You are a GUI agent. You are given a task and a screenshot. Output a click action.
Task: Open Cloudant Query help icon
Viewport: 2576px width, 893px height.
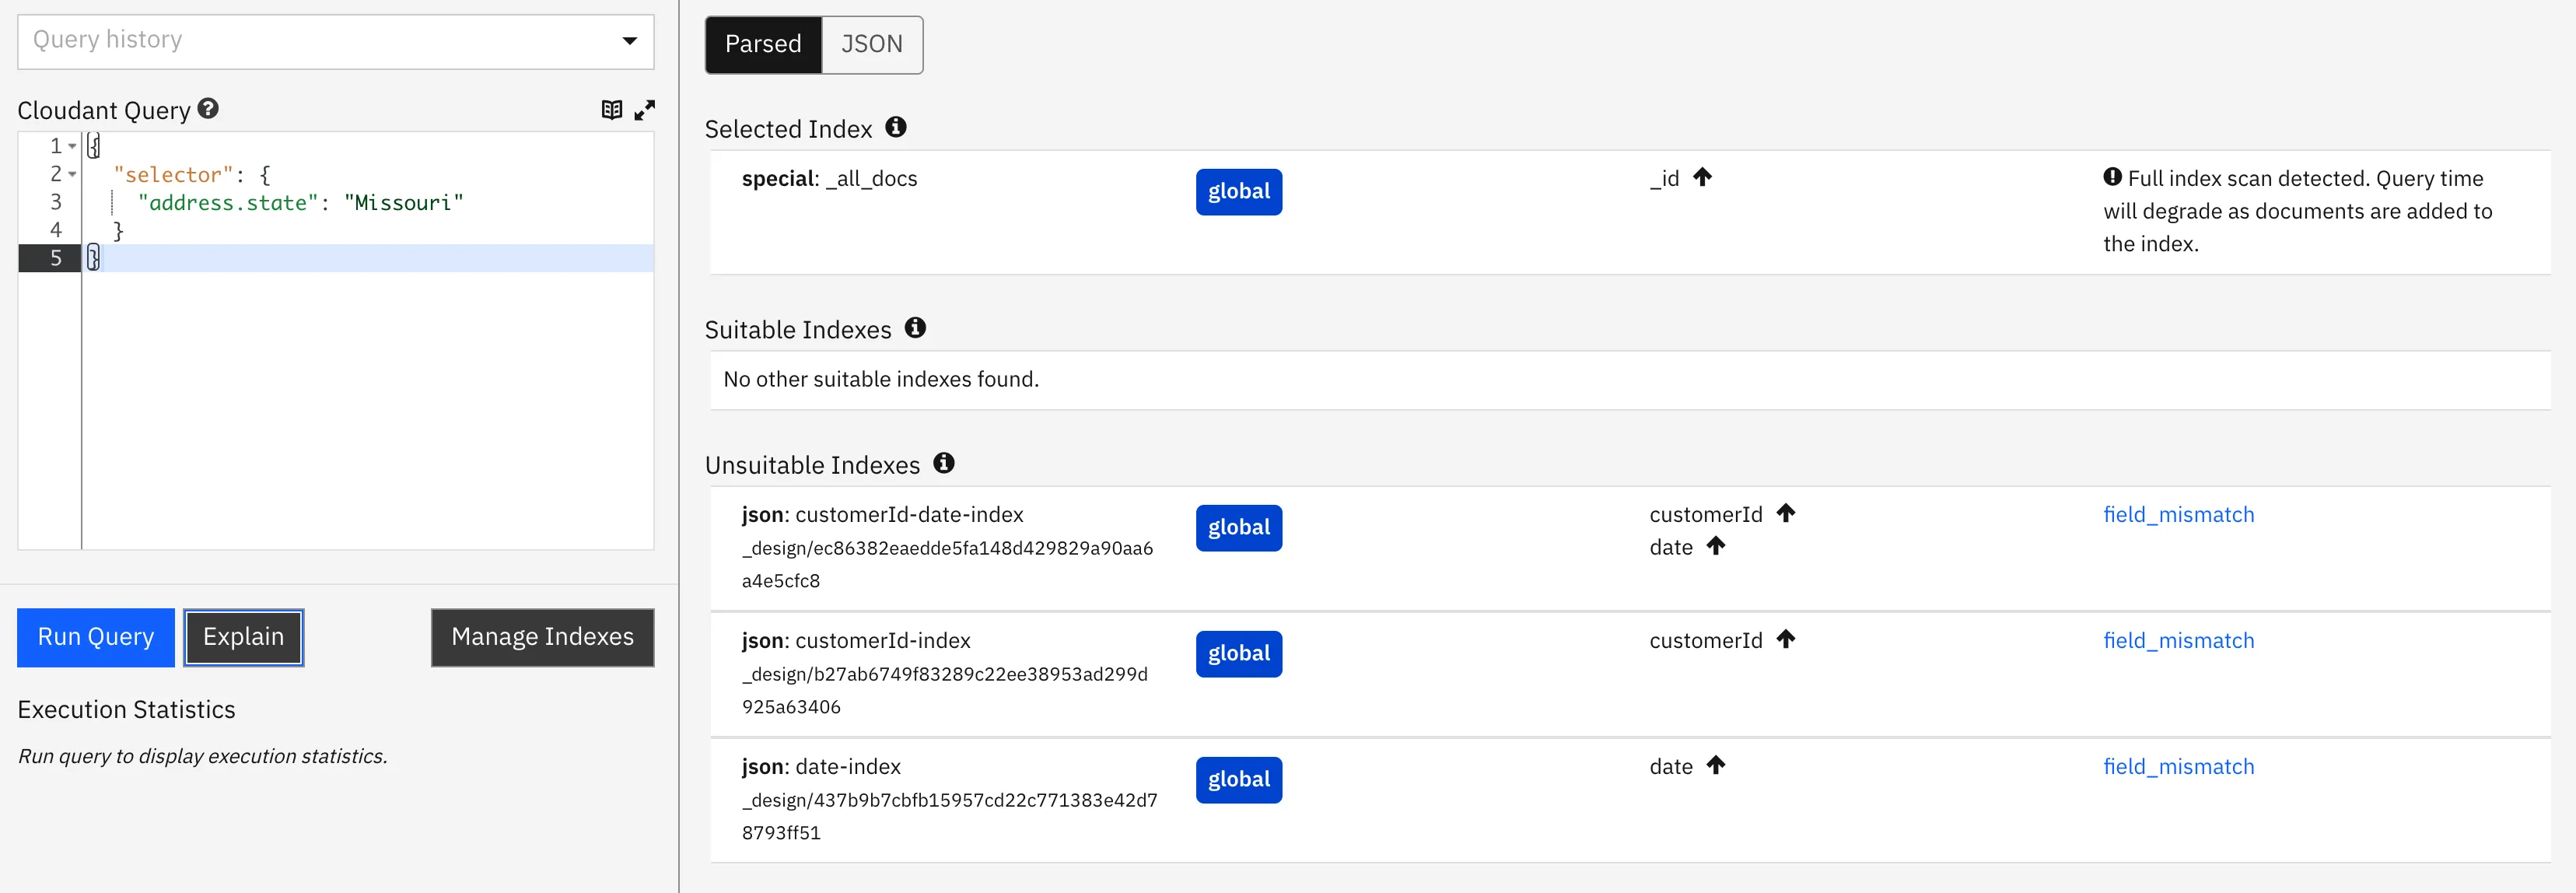208,108
